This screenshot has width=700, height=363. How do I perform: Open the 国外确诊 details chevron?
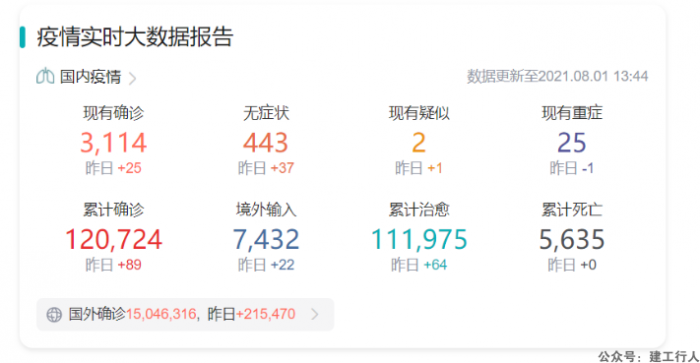click(x=315, y=314)
